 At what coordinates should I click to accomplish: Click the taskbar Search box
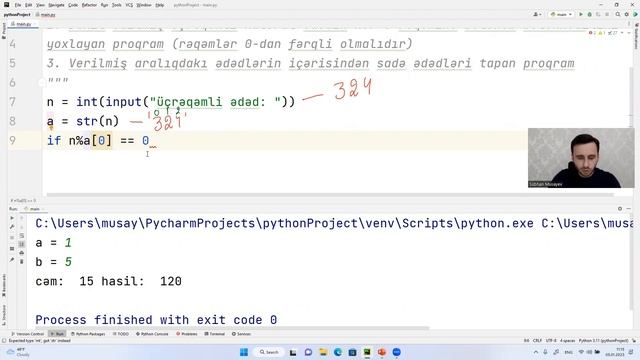pyautogui.click(x=269, y=352)
